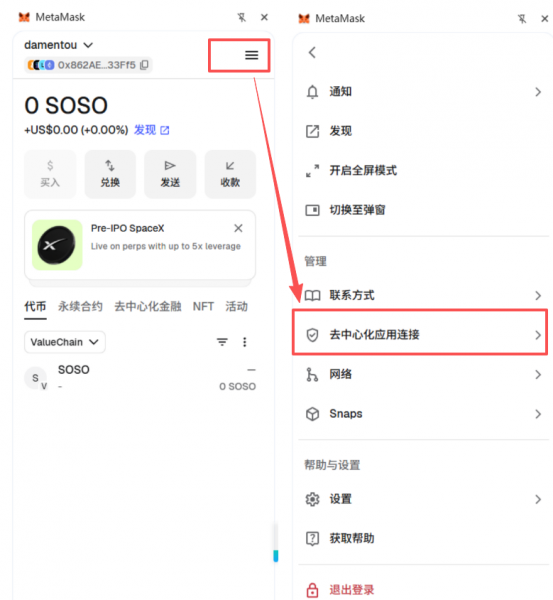
Task: Unpin the left MetaMask window
Action: click(241, 17)
